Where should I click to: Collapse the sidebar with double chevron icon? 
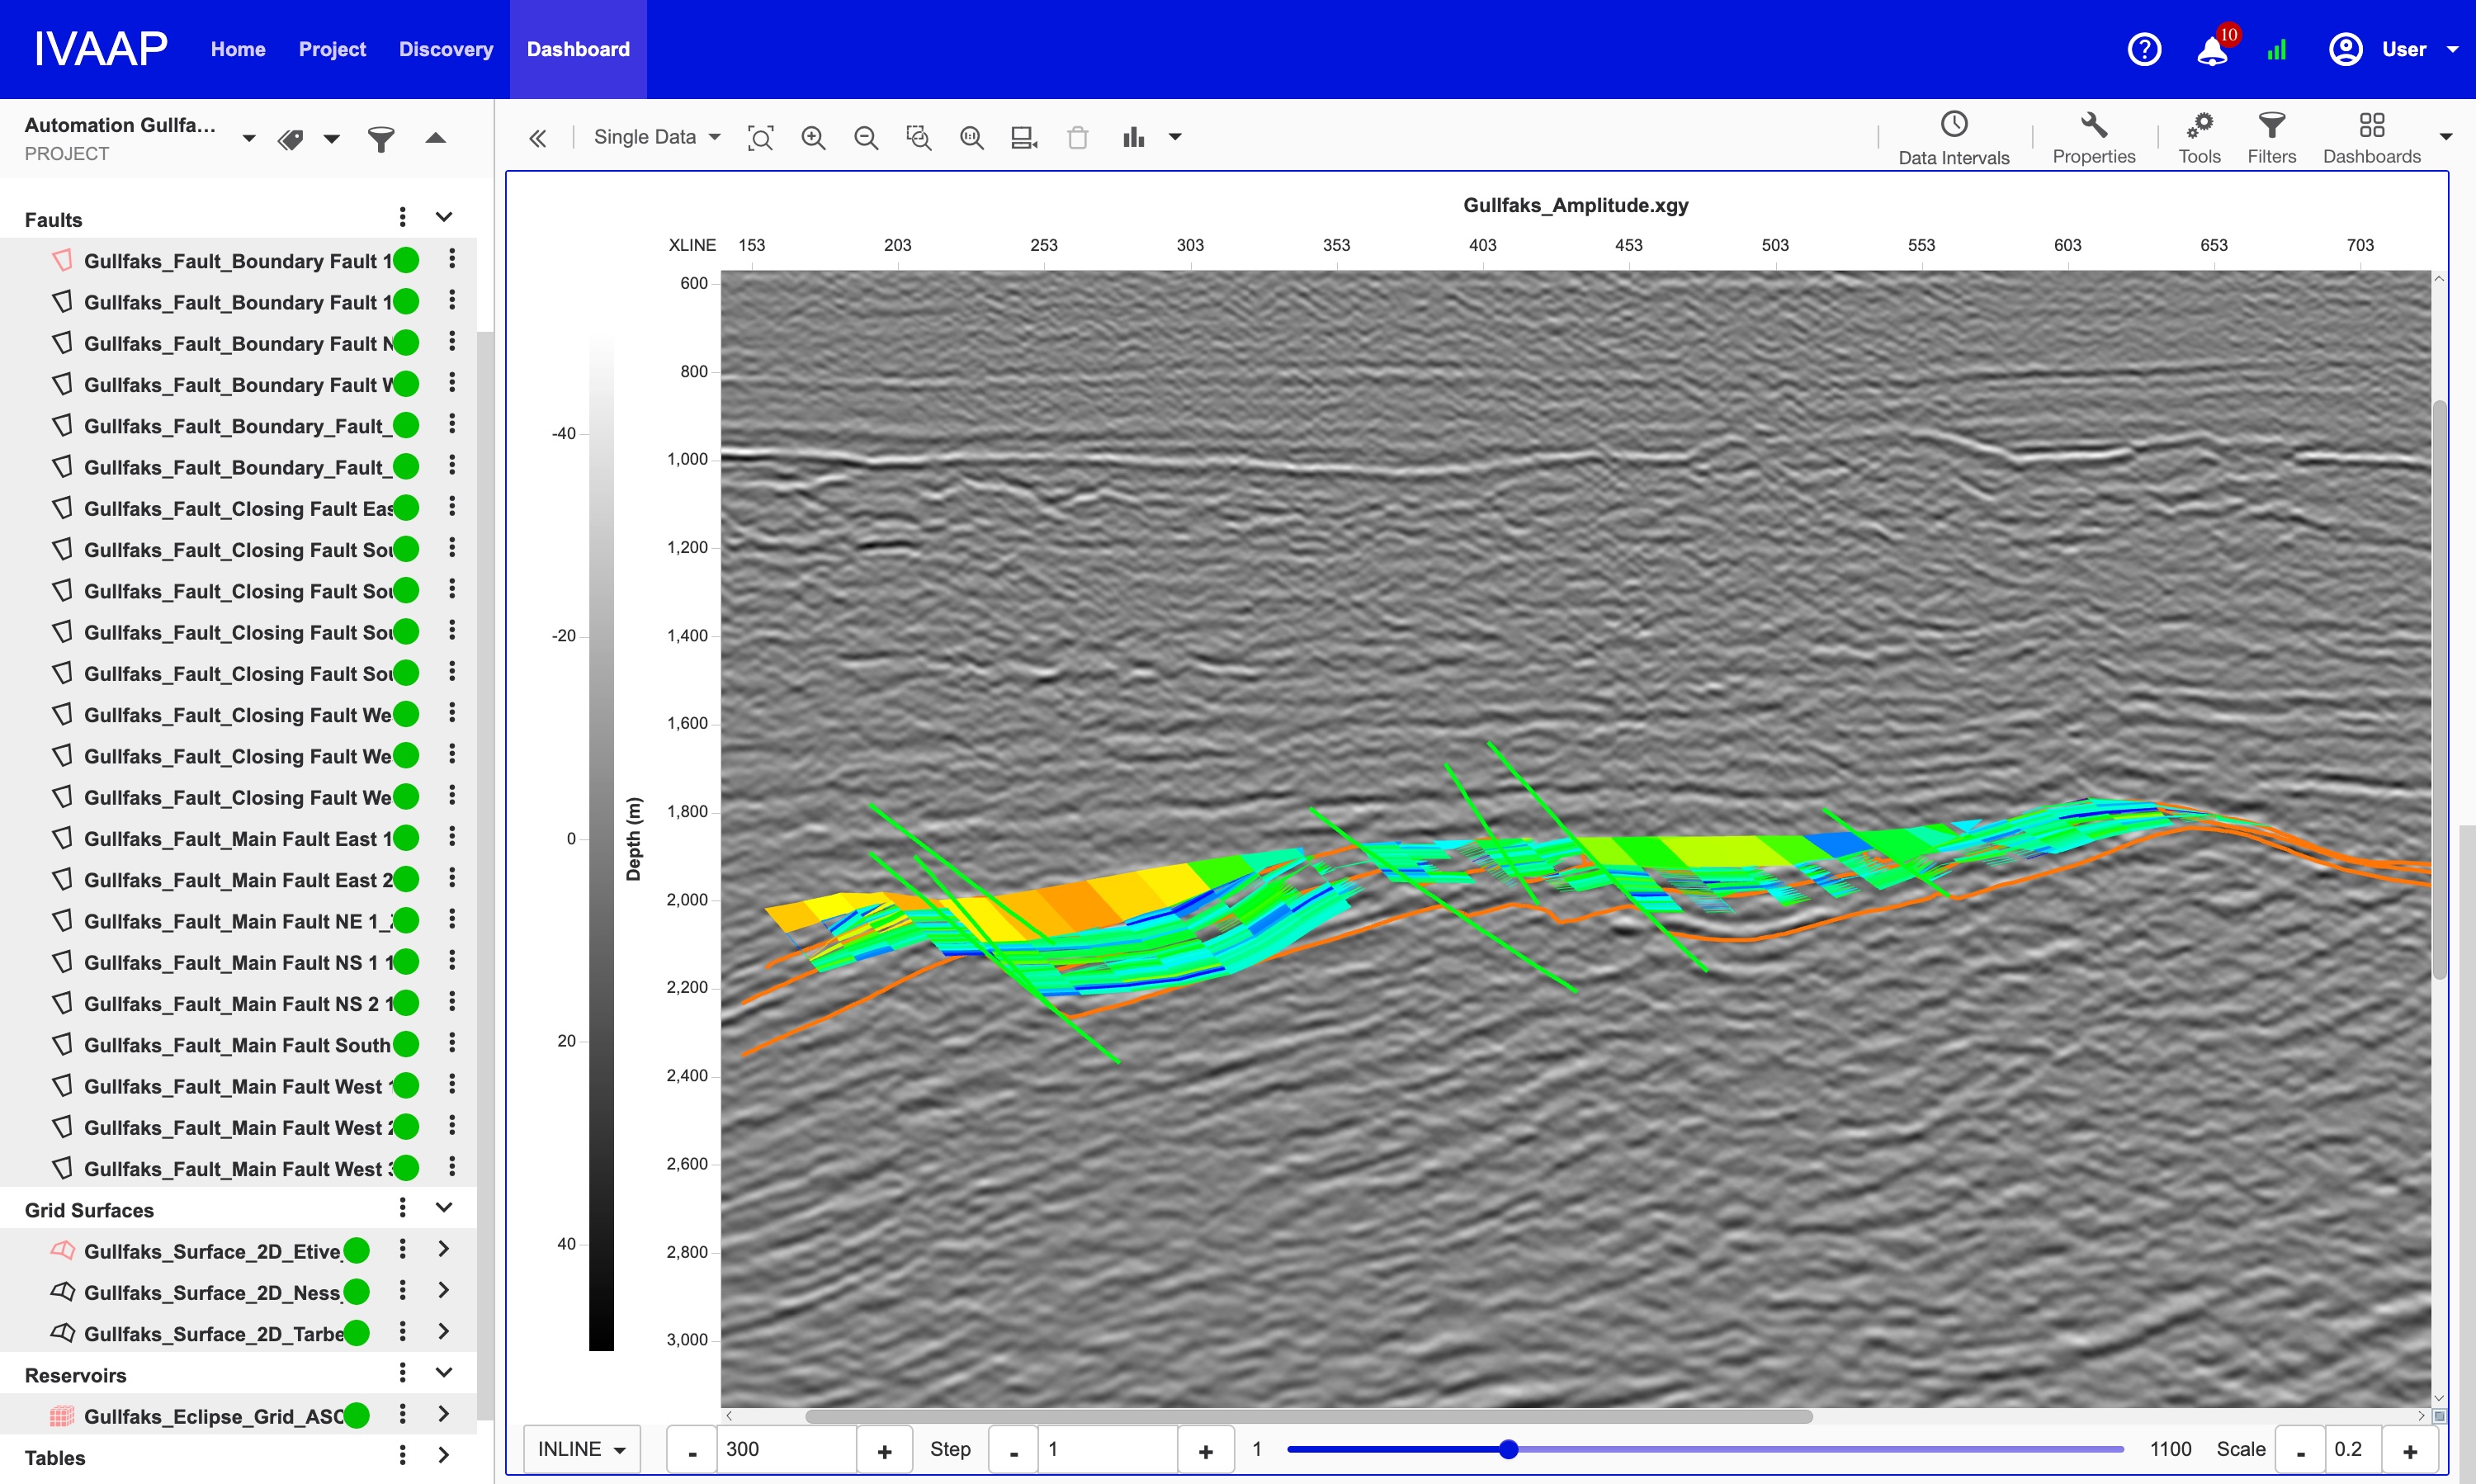(x=538, y=138)
